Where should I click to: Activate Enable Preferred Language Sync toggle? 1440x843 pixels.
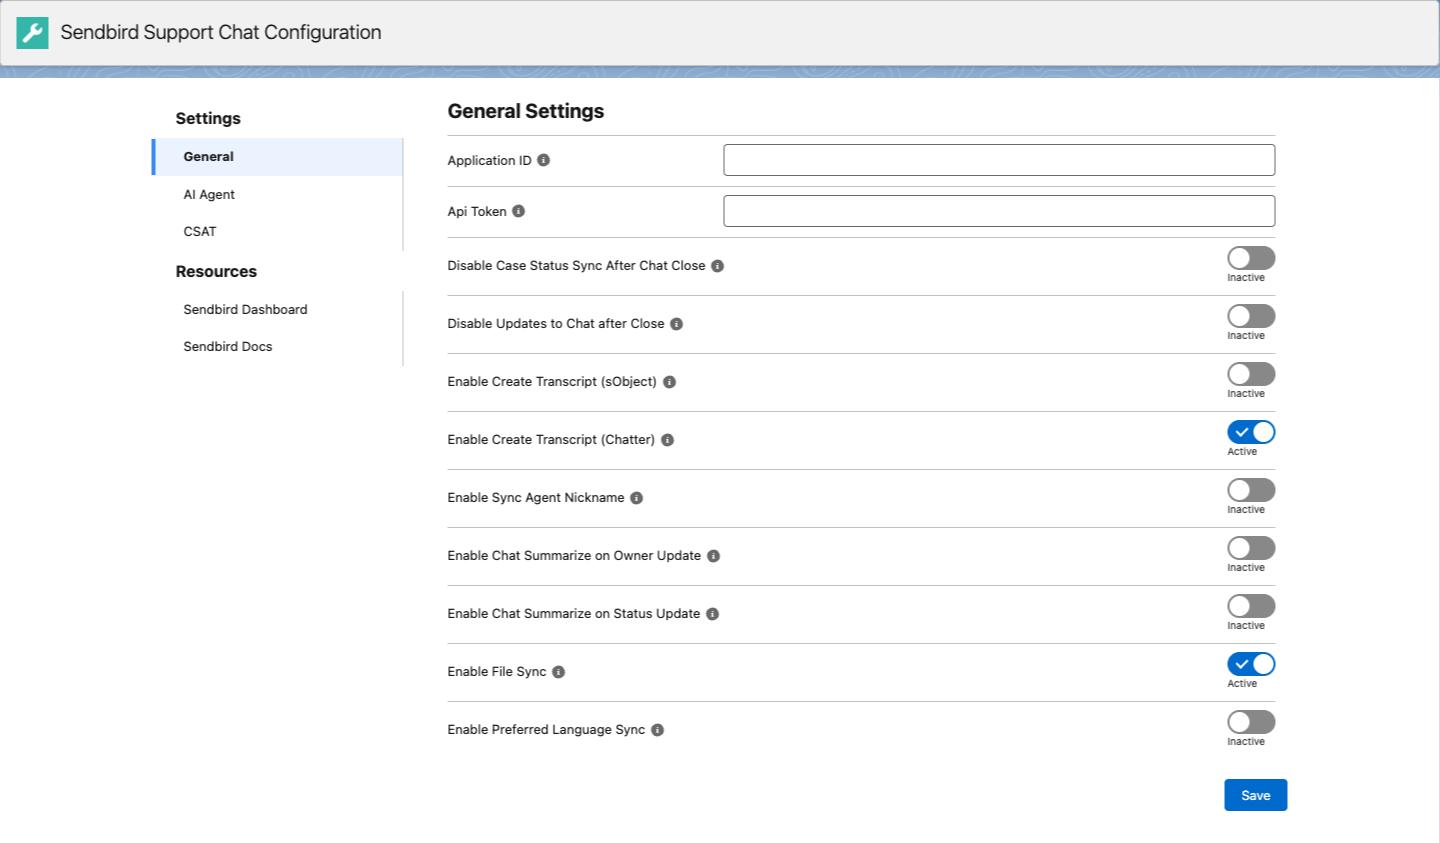click(1251, 722)
